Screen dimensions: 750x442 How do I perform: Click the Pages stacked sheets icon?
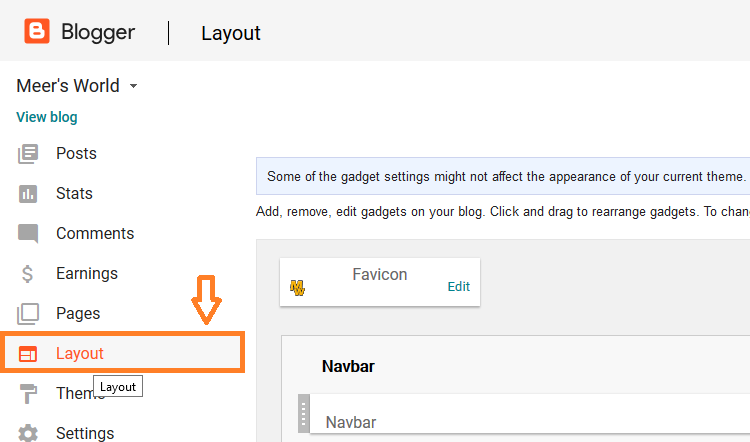point(28,314)
